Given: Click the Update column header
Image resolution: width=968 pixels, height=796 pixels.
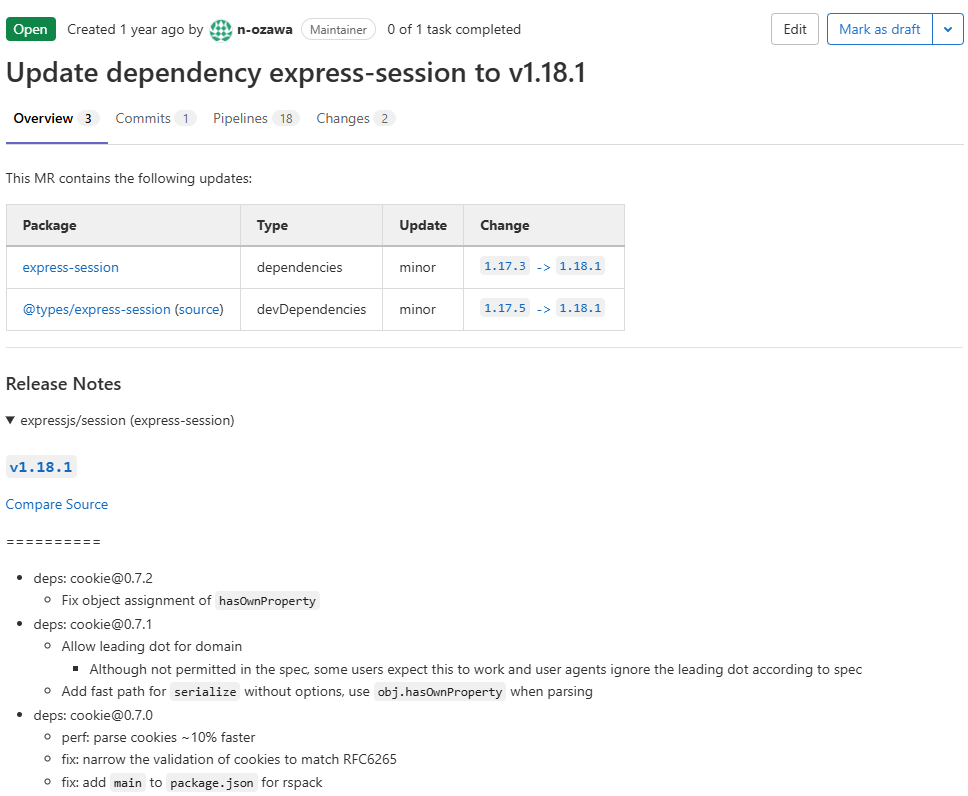Looking at the screenshot, I should 423,225.
